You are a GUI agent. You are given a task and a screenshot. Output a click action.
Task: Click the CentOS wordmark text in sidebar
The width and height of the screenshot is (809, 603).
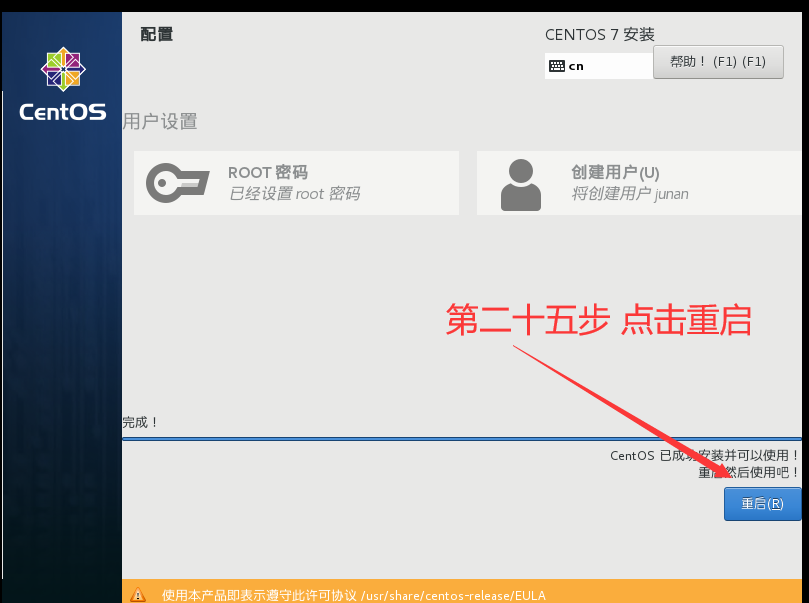pyautogui.click(x=63, y=112)
